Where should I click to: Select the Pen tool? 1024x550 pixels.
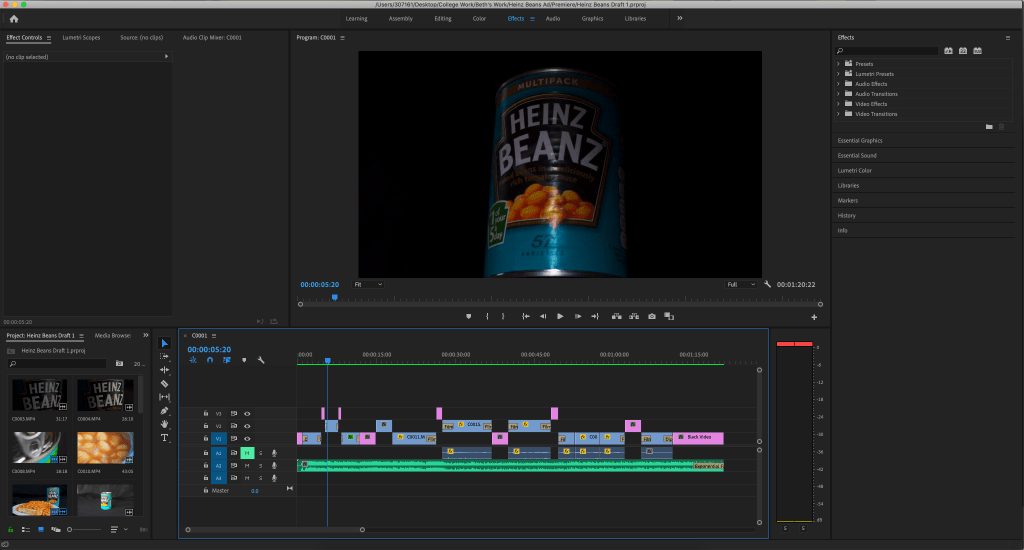tap(165, 411)
